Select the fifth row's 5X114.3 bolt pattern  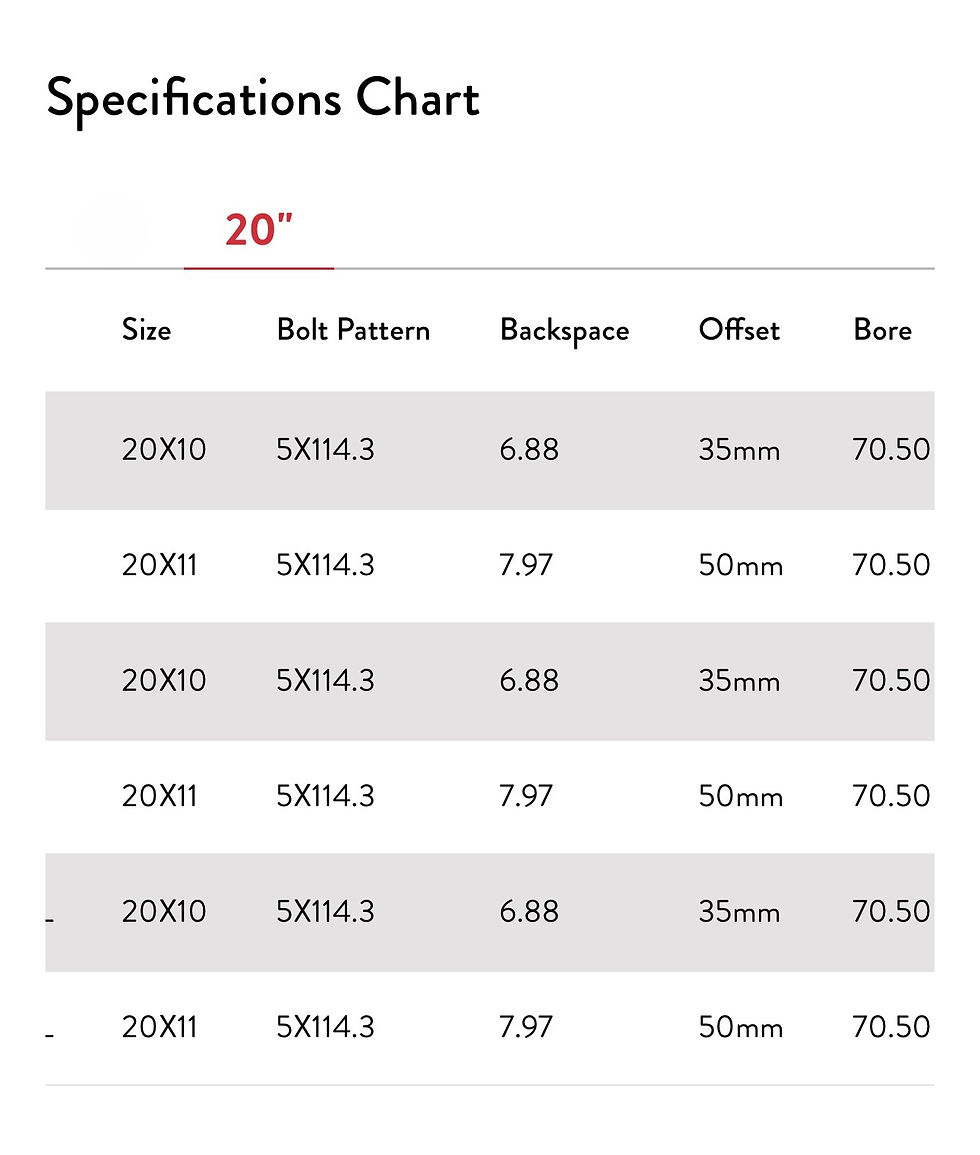click(x=325, y=912)
